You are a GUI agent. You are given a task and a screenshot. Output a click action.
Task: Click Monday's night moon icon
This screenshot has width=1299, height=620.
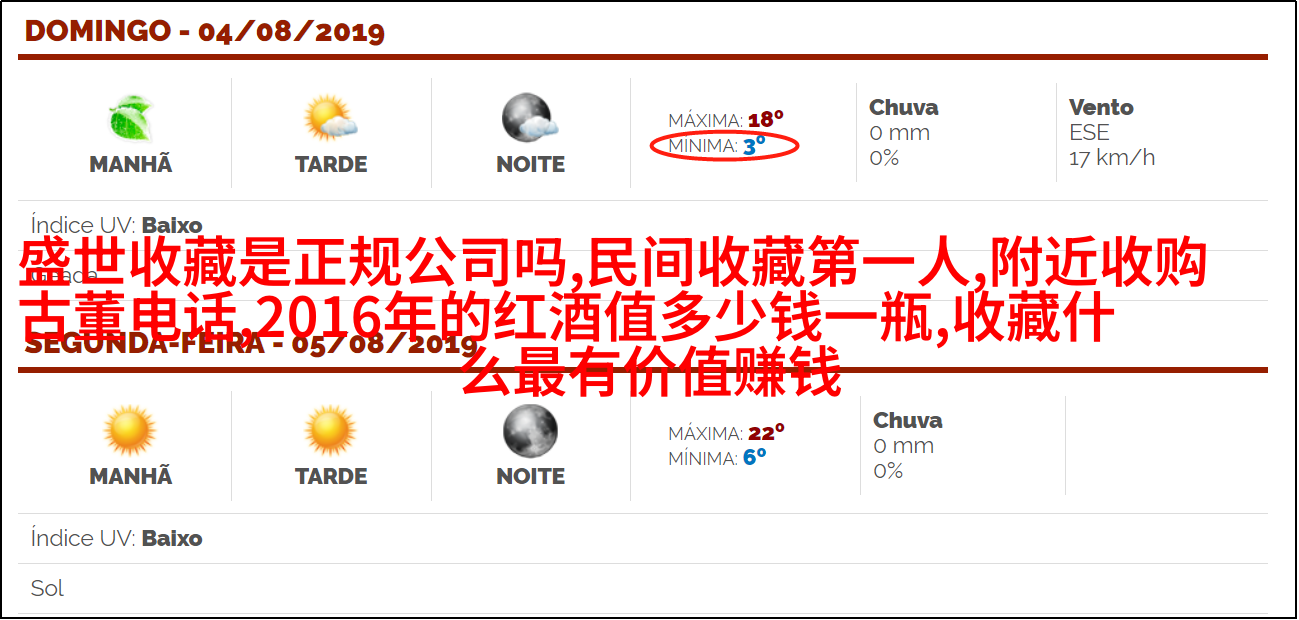click(x=530, y=431)
